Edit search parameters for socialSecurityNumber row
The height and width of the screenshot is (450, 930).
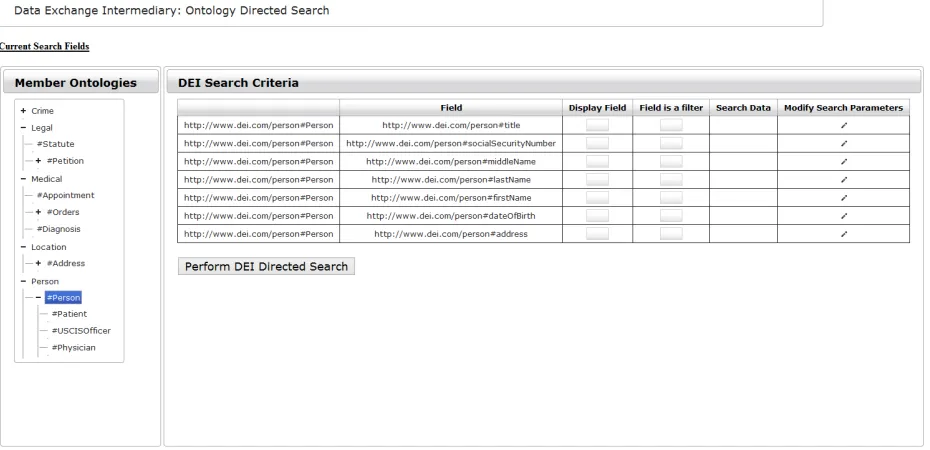pos(843,143)
